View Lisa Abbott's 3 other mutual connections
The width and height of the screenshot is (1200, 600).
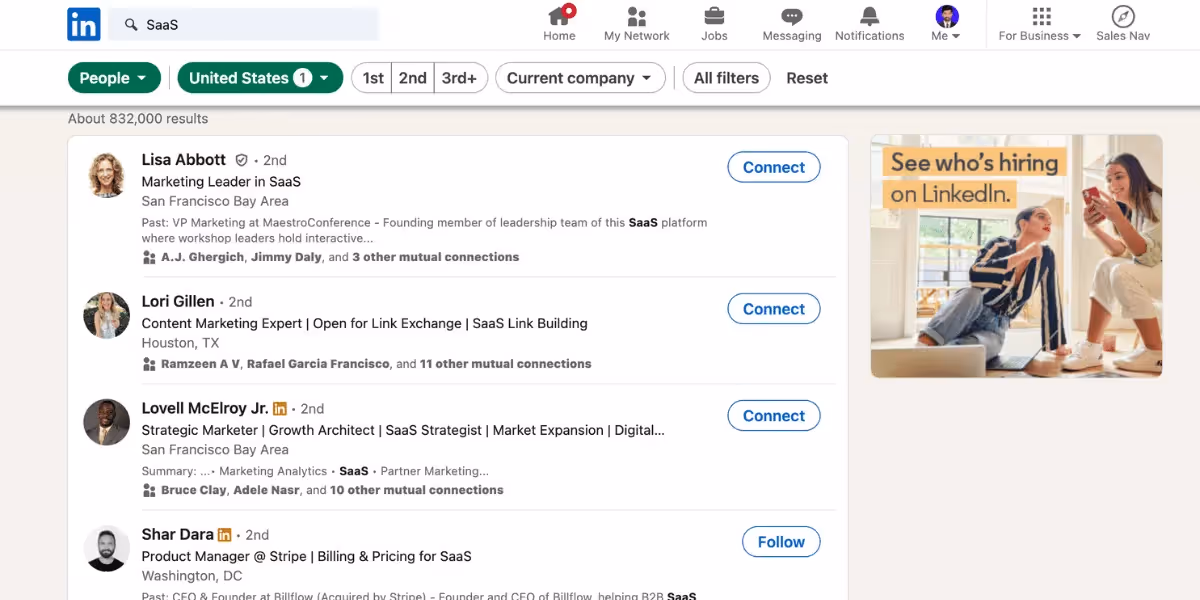tap(436, 257)
